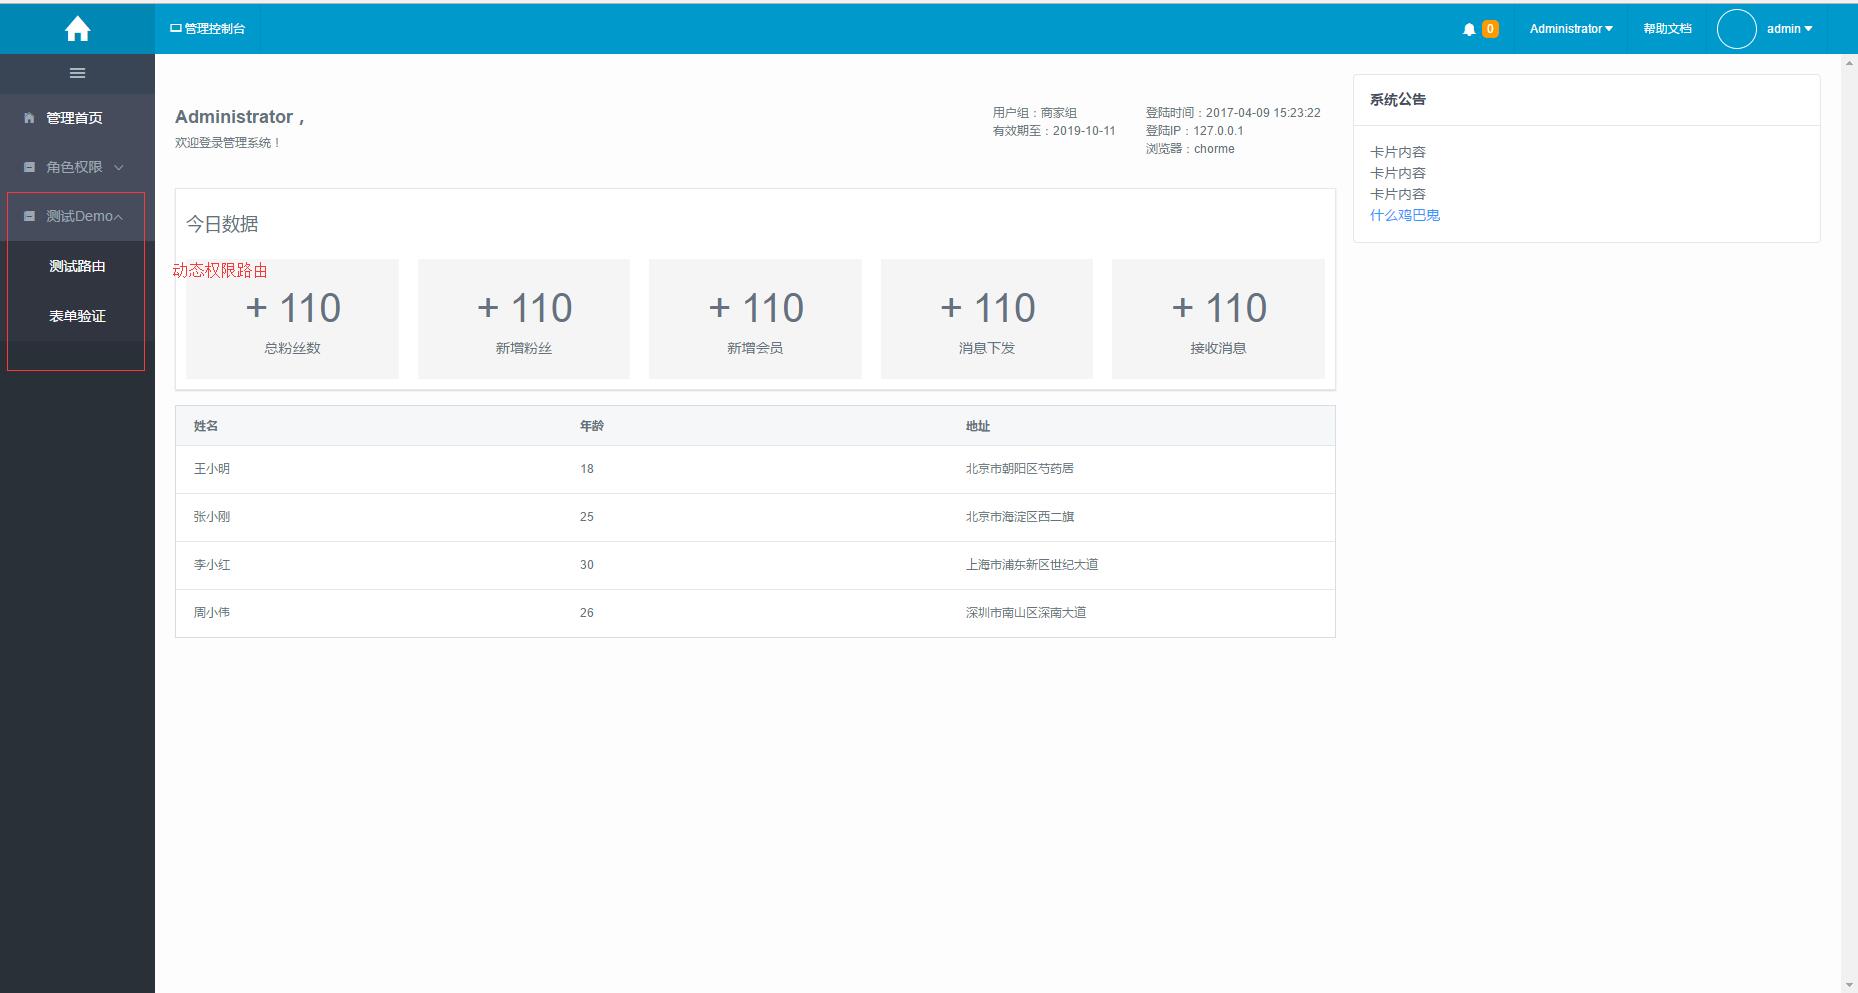Open the admin user dropdown

[x=1789, y=29]
